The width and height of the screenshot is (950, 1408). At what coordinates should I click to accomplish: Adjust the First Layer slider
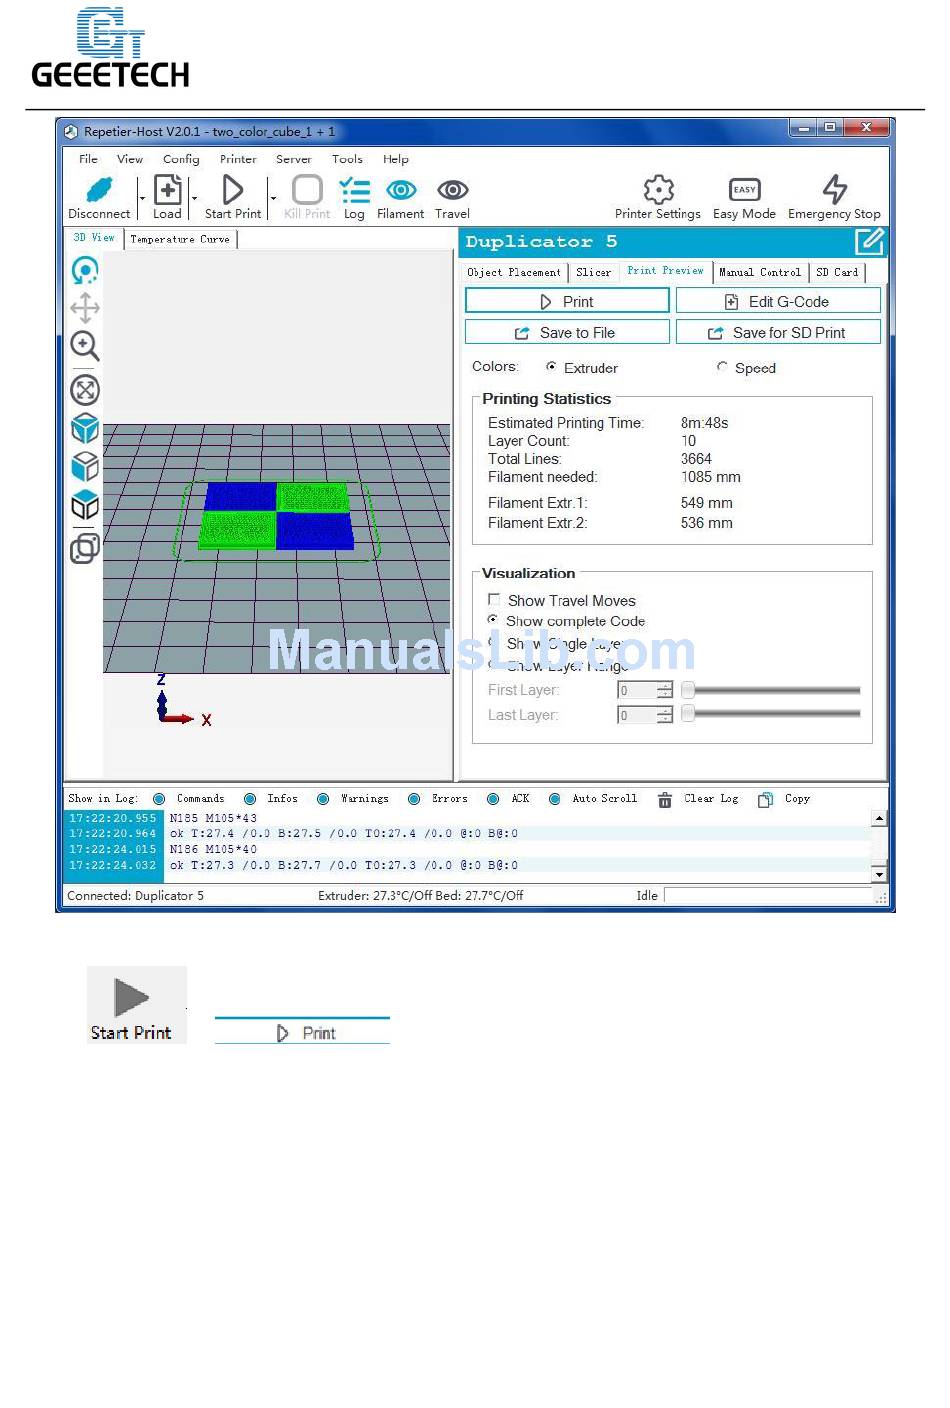pos(771,690)
